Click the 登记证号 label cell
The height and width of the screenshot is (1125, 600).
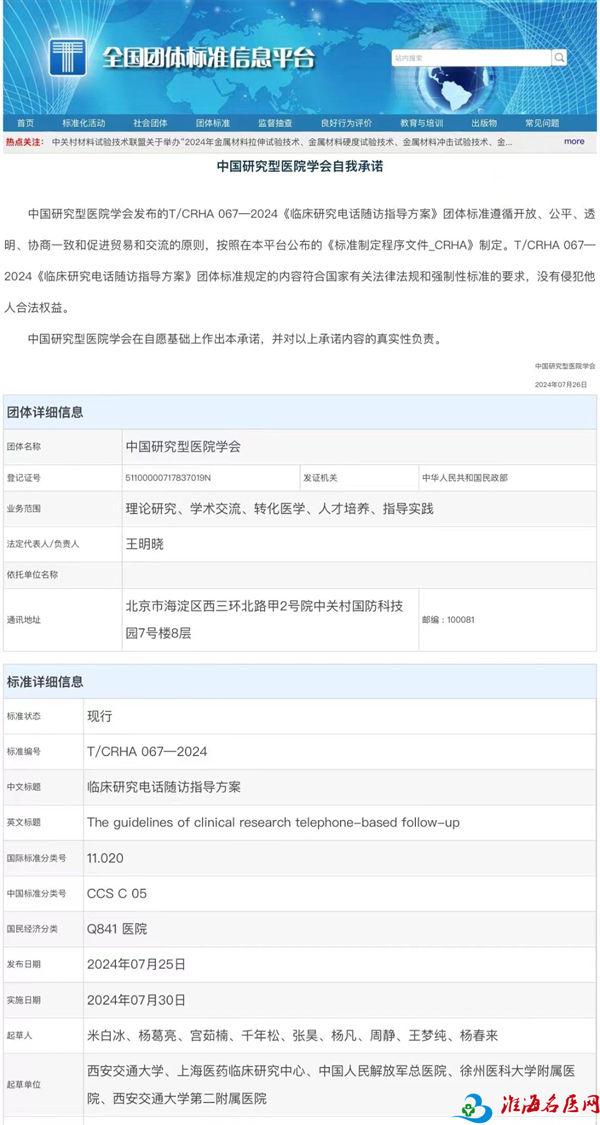click(62, 478)
